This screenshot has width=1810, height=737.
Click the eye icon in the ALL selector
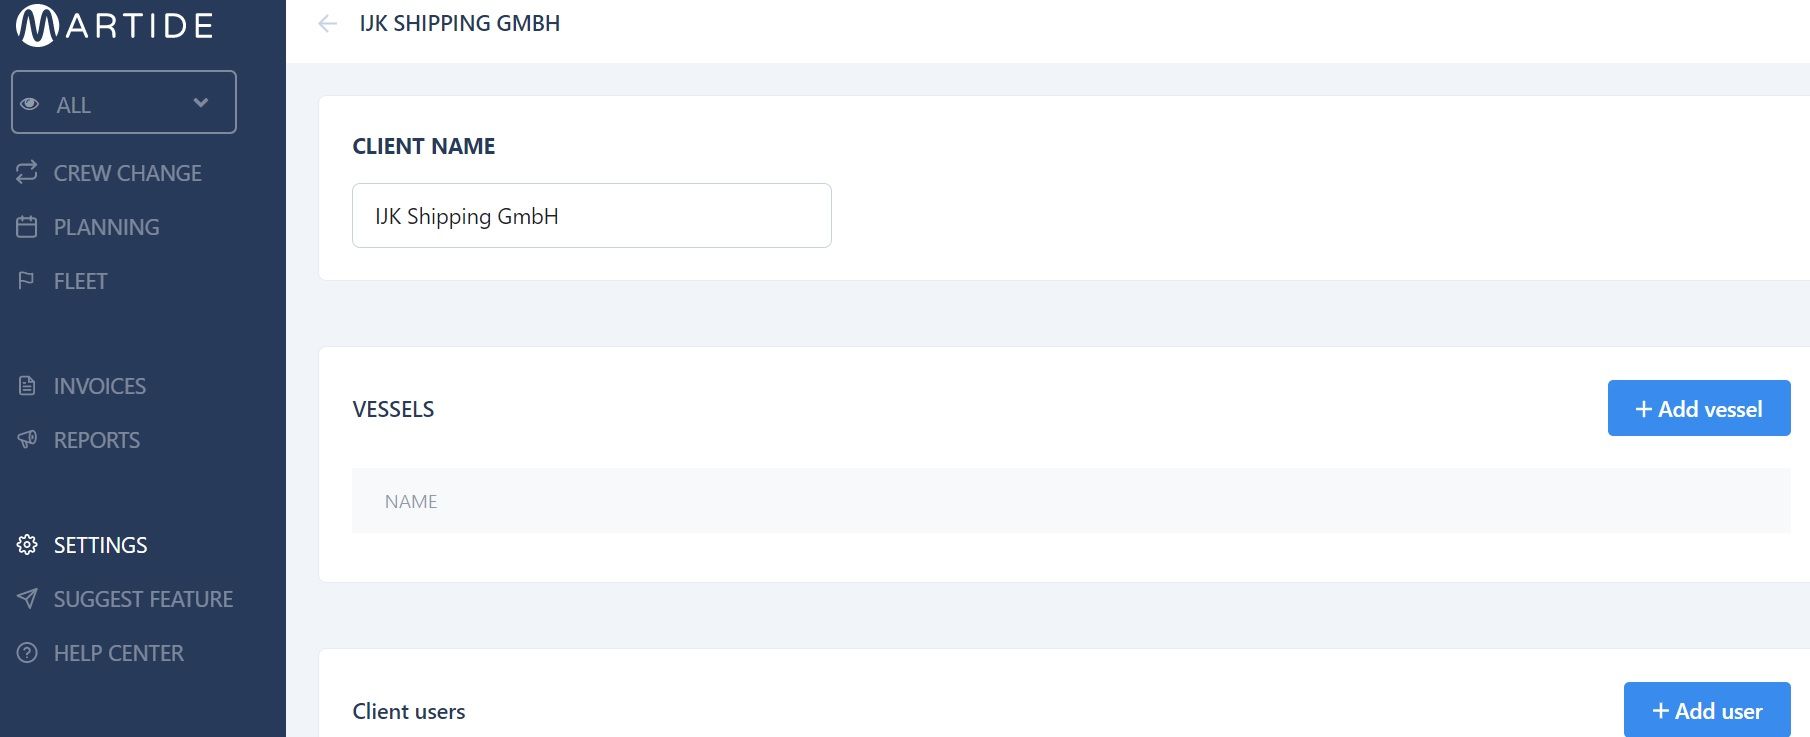(30, 104)
